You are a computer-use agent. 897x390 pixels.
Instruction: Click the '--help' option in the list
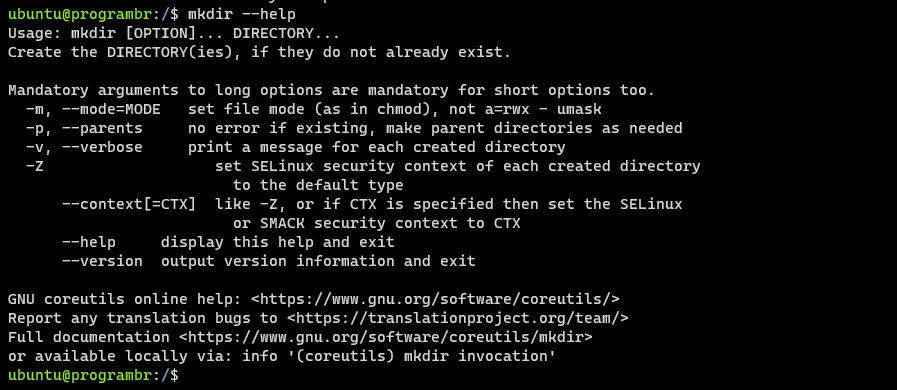tap(89, 242)
